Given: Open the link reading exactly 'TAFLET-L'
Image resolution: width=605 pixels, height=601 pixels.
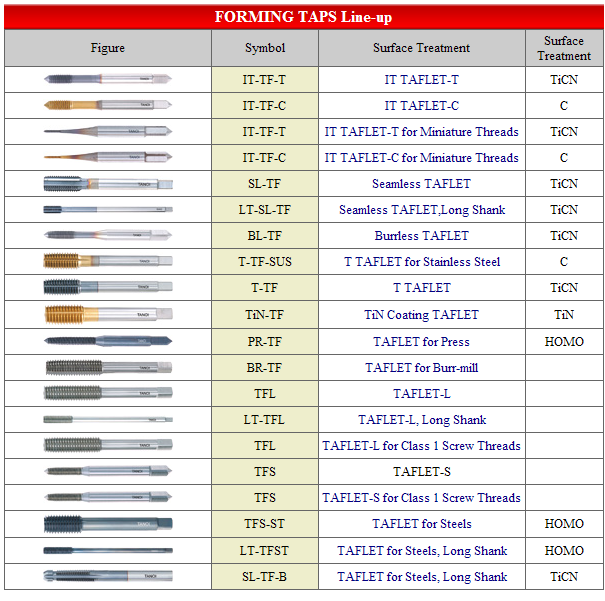Looking at the screenshot, I should click(x=421, y=393).
